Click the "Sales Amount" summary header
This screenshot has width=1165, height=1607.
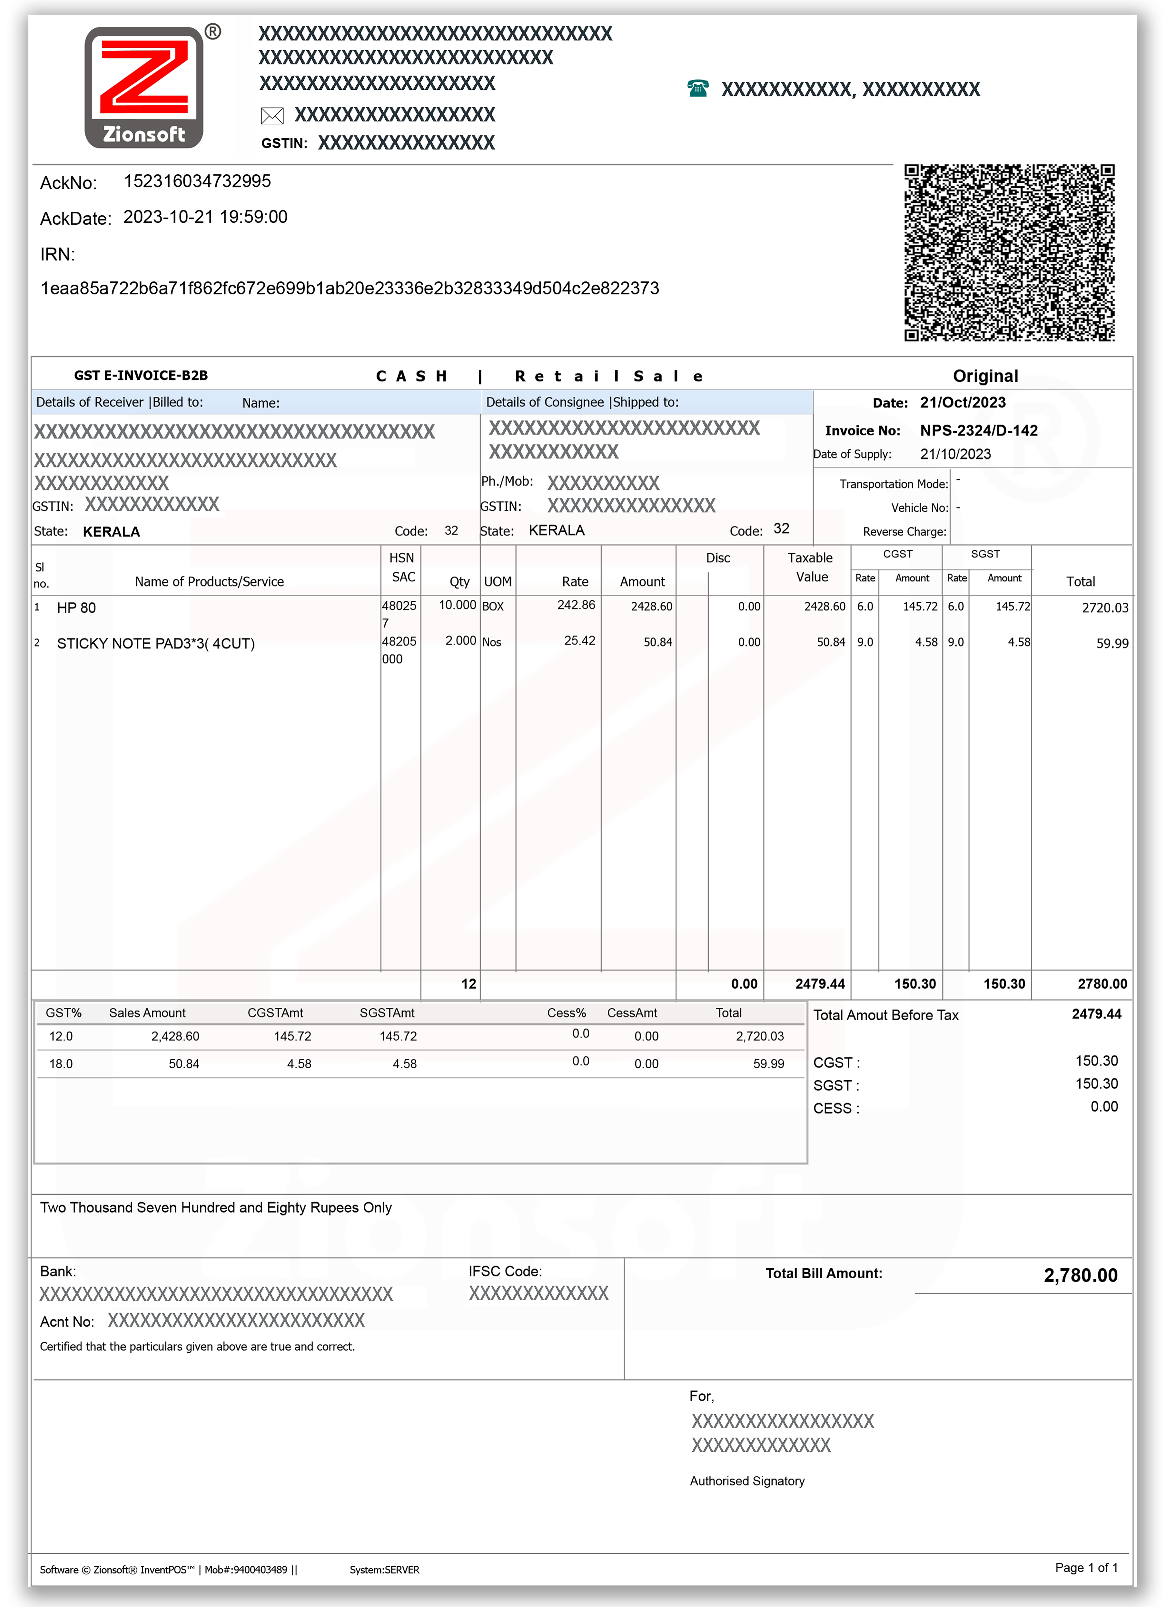[x=147, y=1013]
